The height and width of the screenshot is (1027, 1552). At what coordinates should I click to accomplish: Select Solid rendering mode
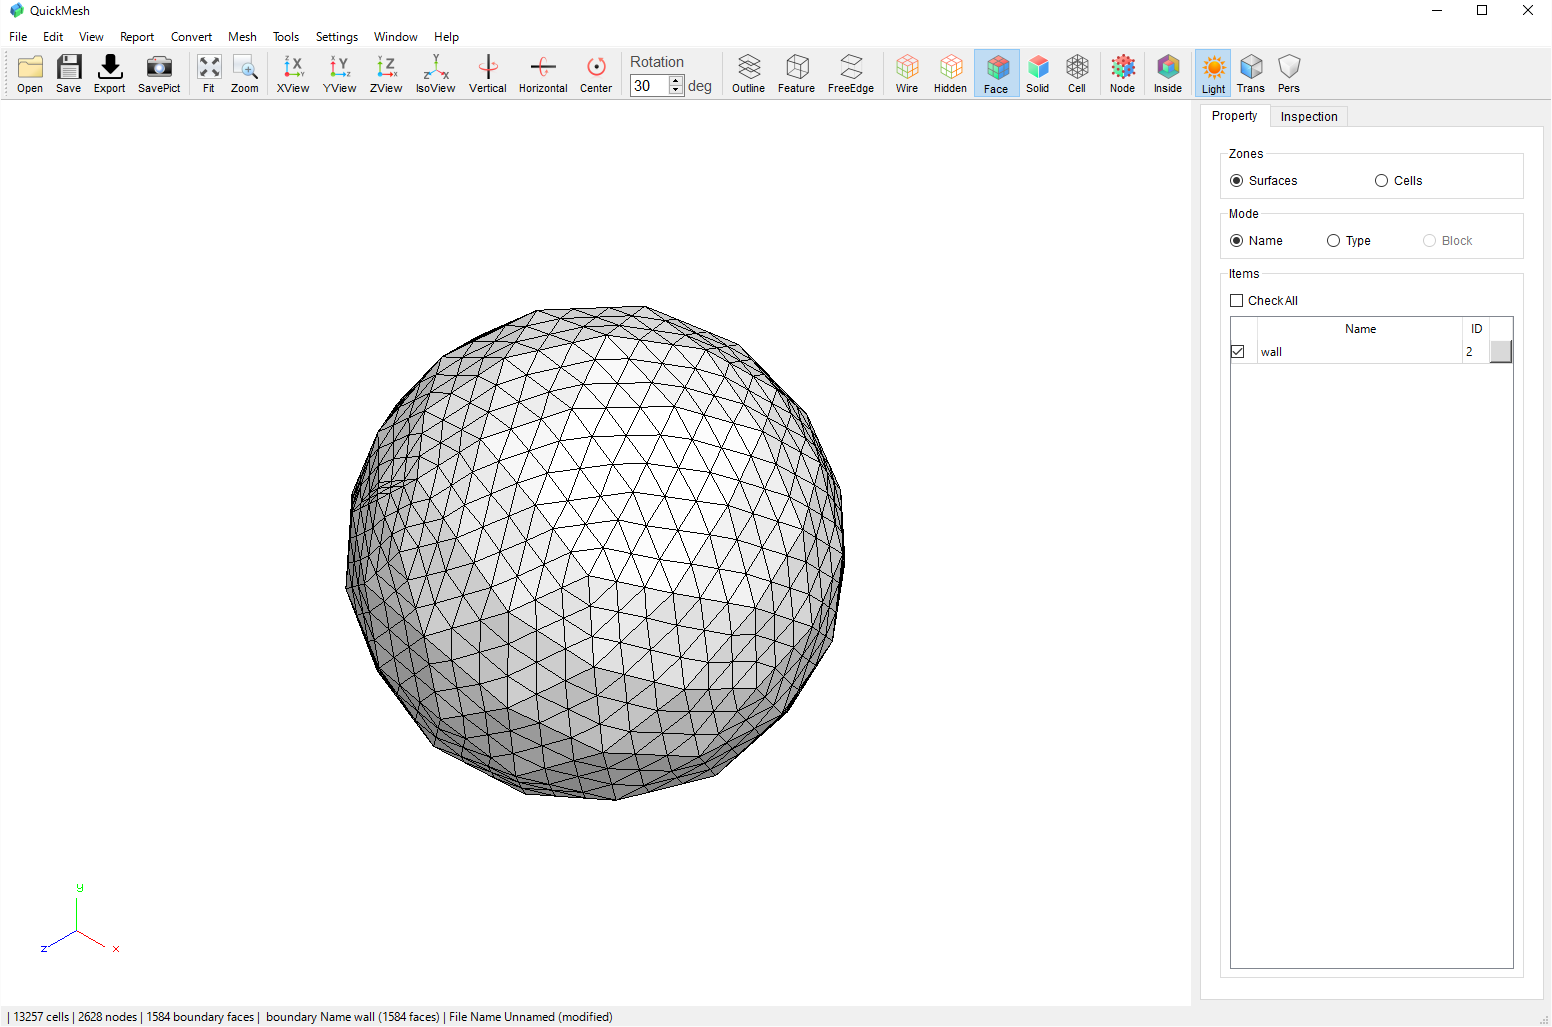1038,74
